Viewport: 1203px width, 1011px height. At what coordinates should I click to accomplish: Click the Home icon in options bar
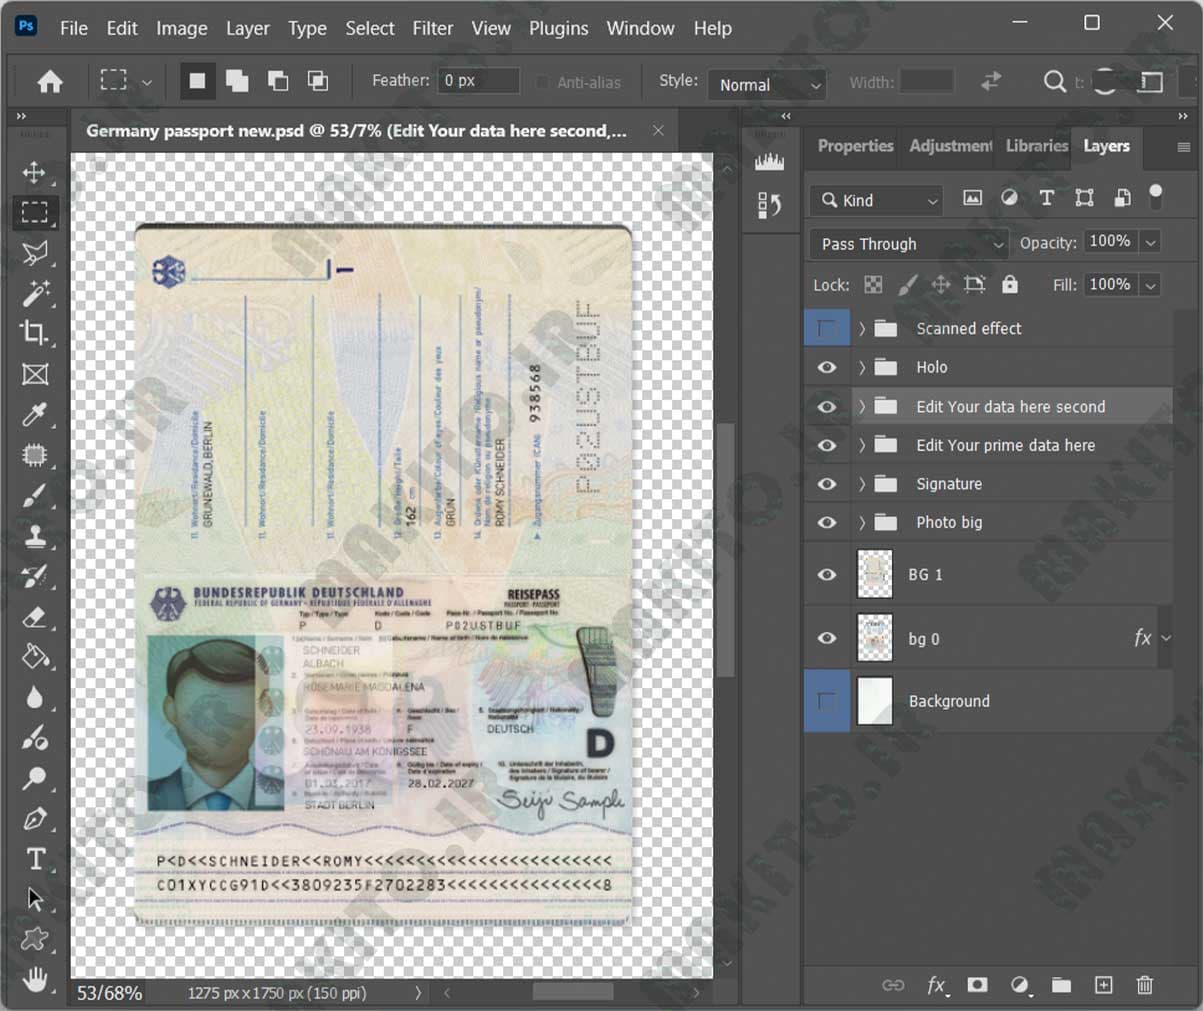tap(50, 82)
